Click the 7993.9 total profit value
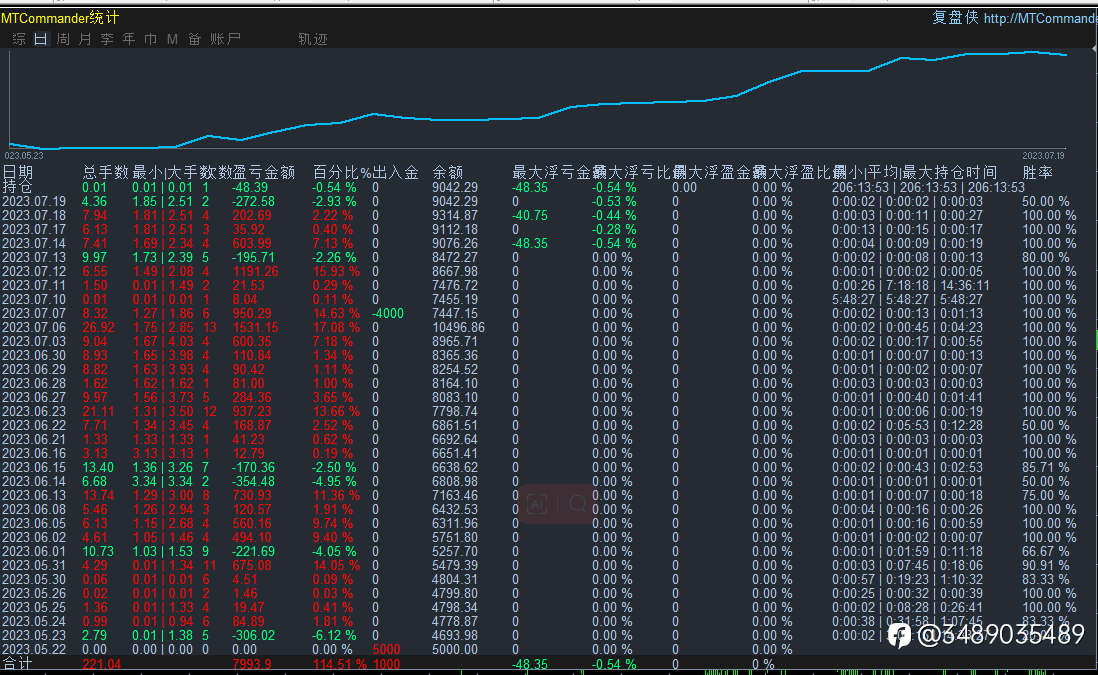The width and height of the screenshot is (1098, 675). [251, 664]
